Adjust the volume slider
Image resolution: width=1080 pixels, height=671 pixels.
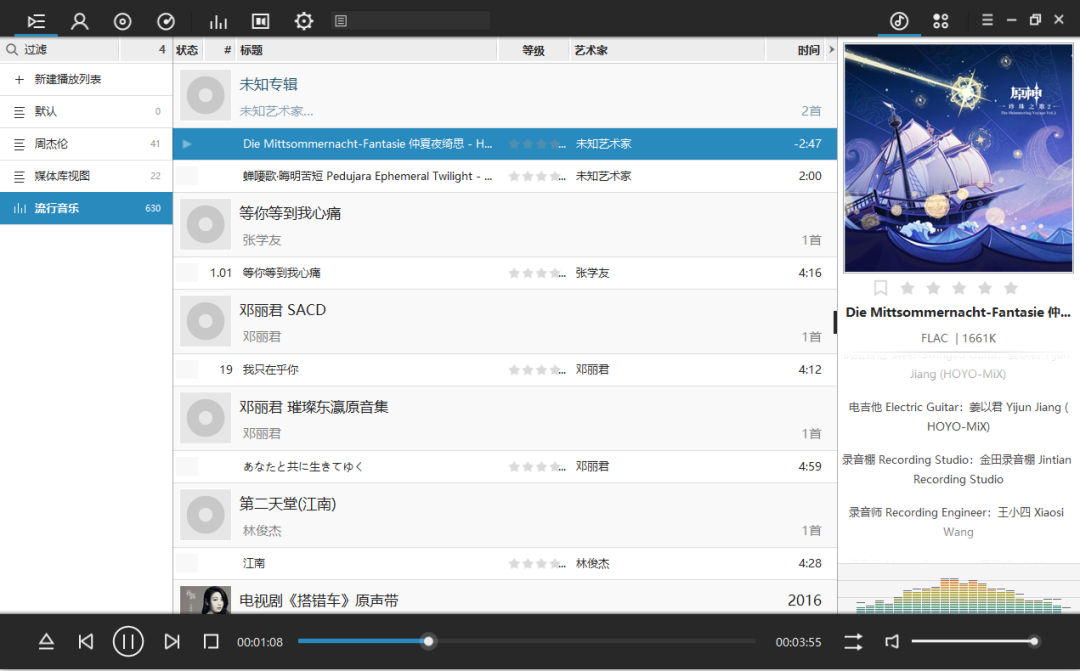[975, 641]
